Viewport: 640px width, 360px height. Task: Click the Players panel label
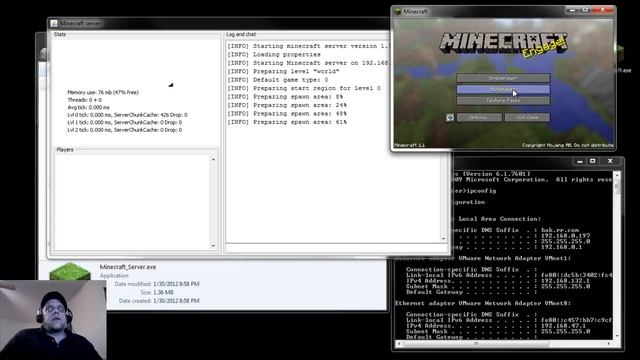(x=65, y=150)
